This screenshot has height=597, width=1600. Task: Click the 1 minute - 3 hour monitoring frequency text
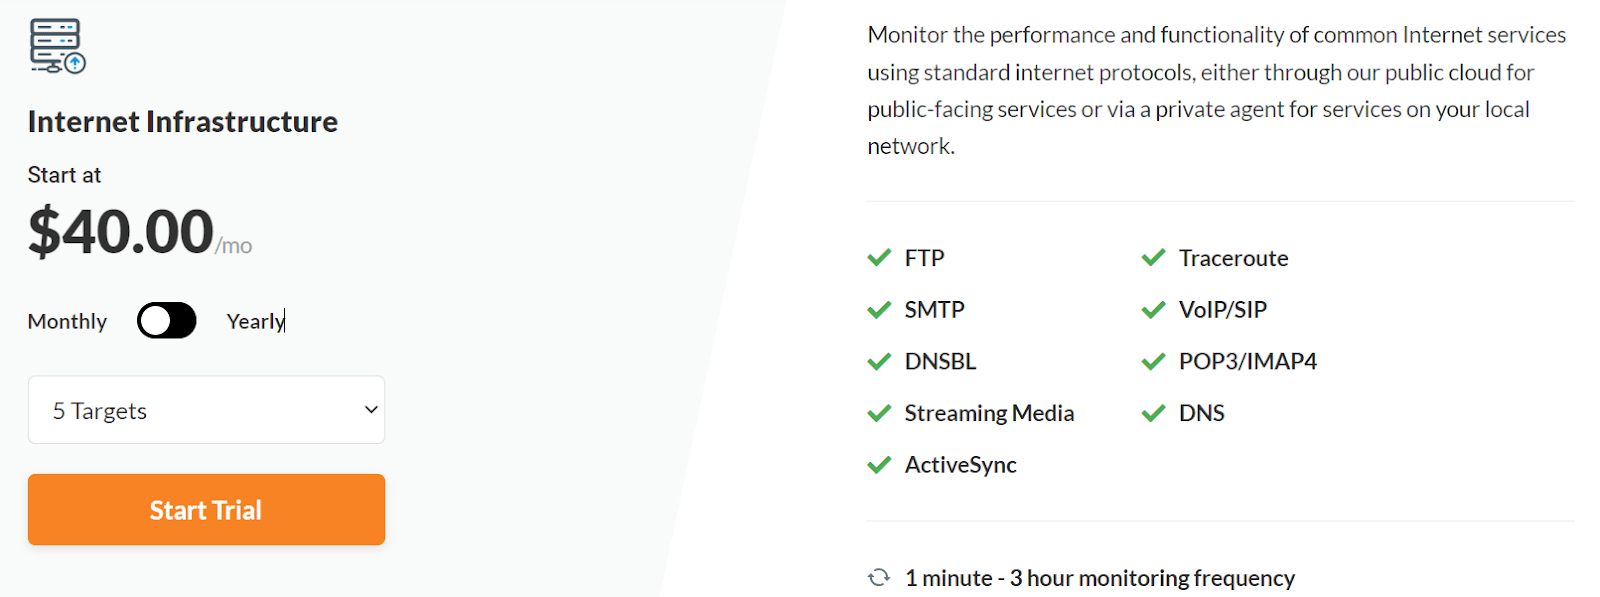[1100, 578]
